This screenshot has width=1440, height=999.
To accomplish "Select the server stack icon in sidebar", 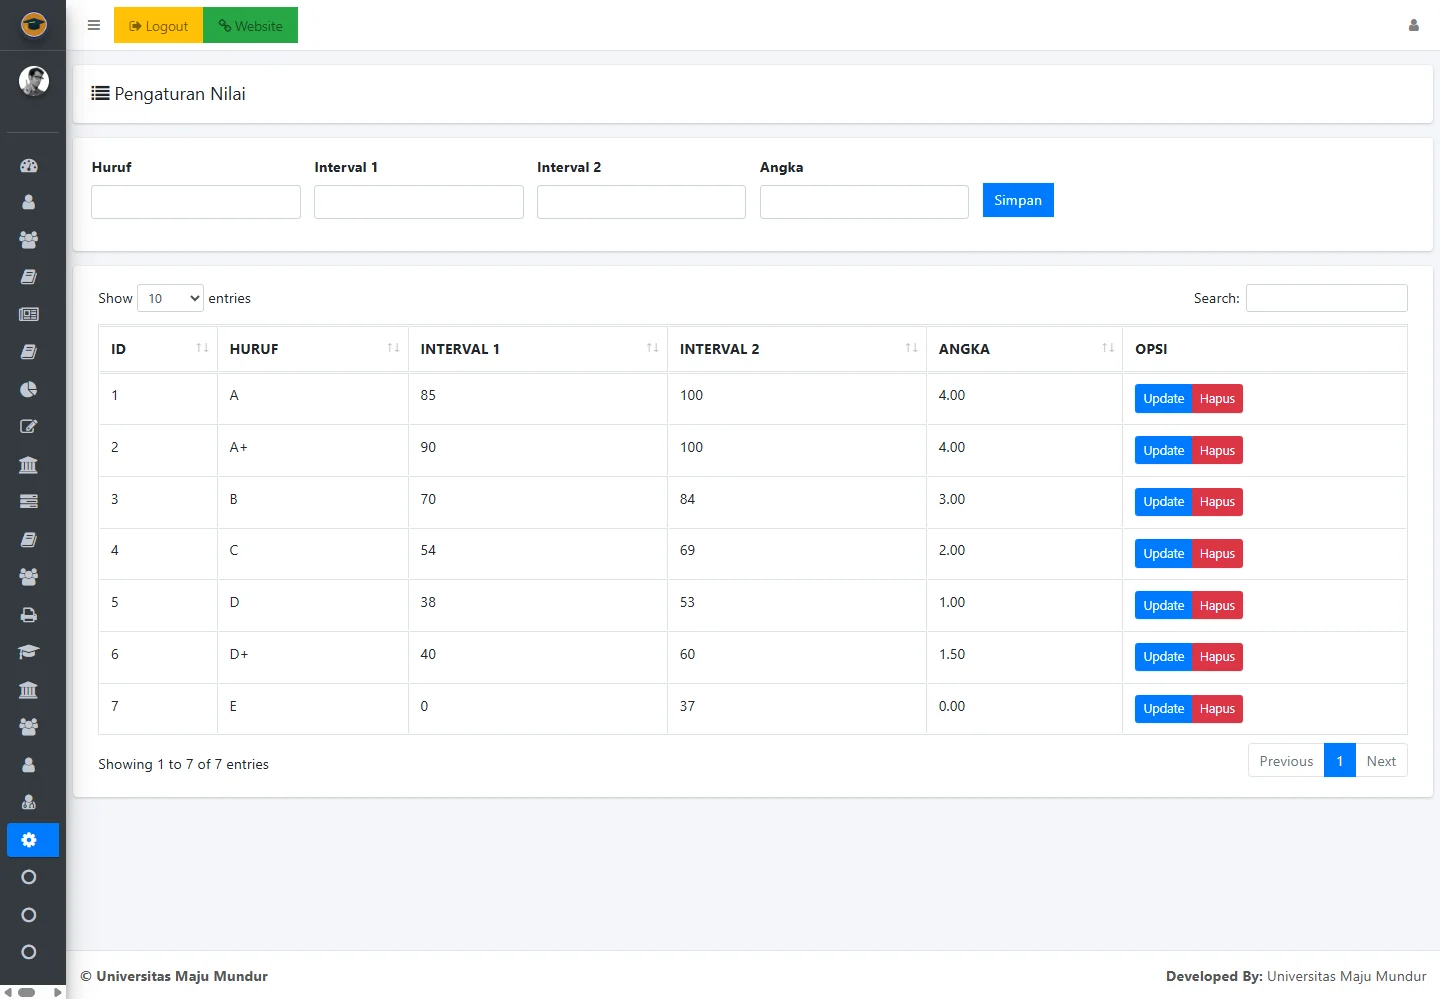I will click(x=29, y=501).
